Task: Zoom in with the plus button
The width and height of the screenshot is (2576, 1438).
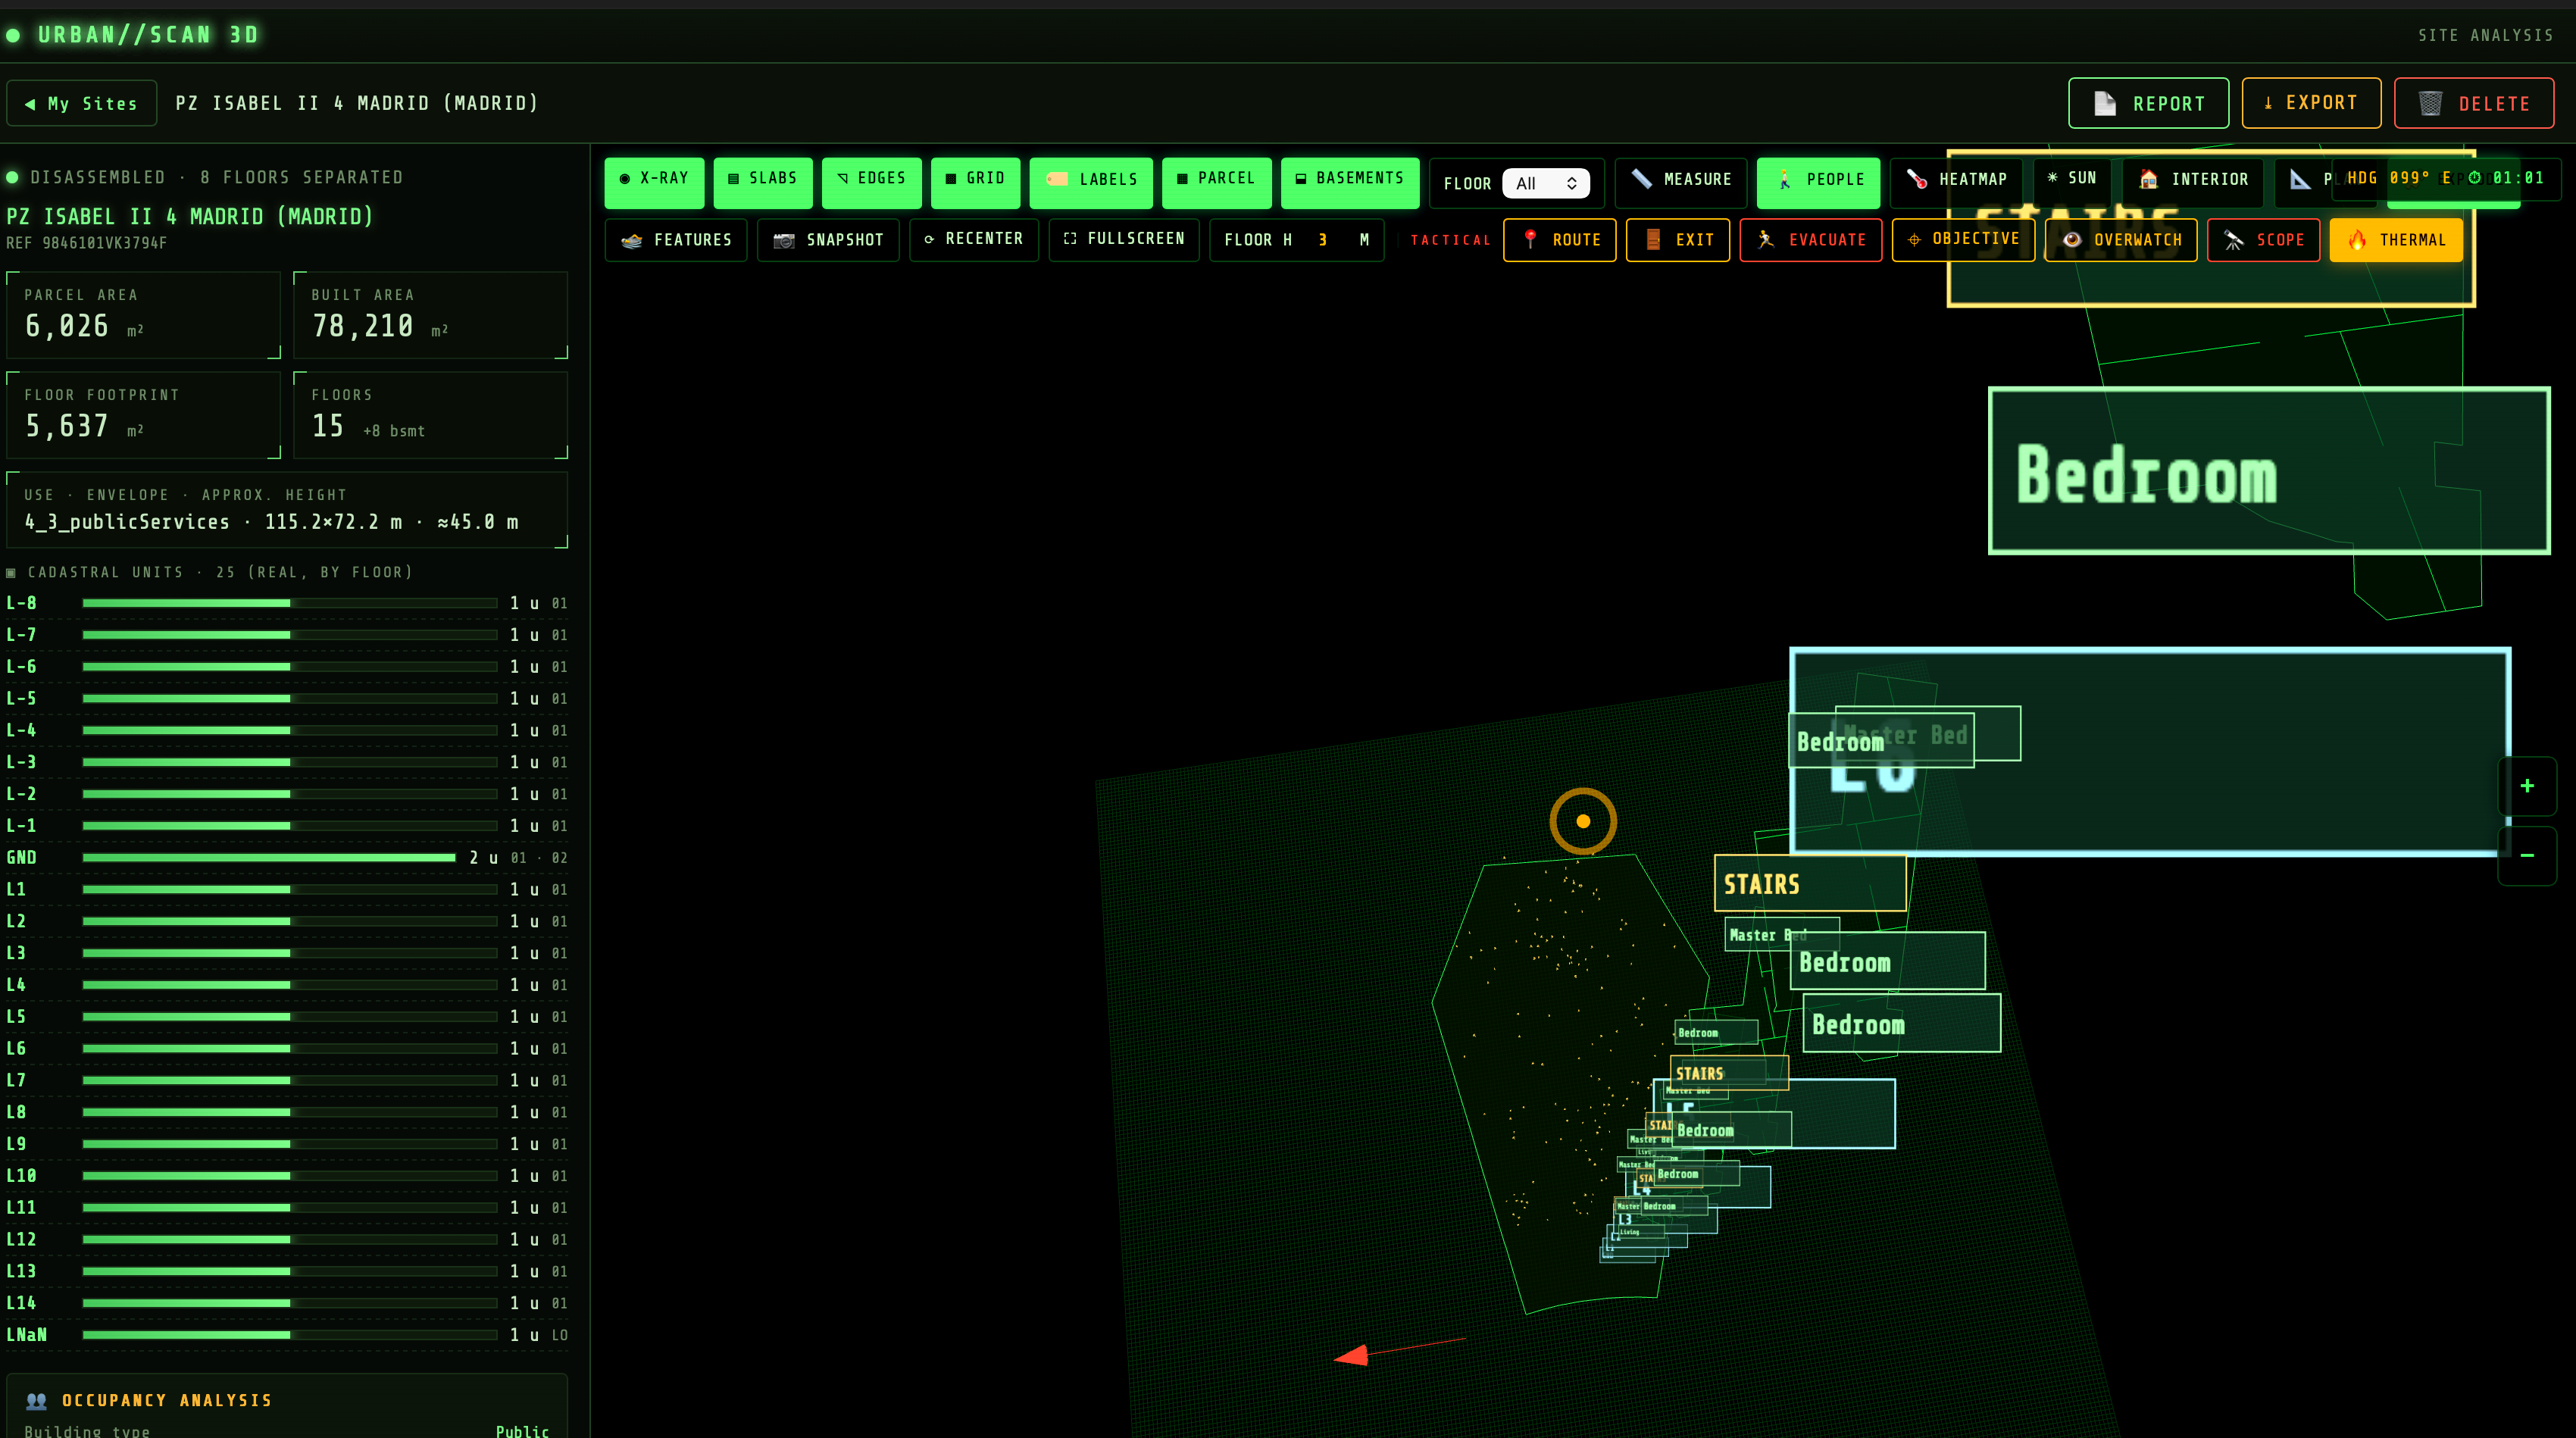Action: point(2527,786)
